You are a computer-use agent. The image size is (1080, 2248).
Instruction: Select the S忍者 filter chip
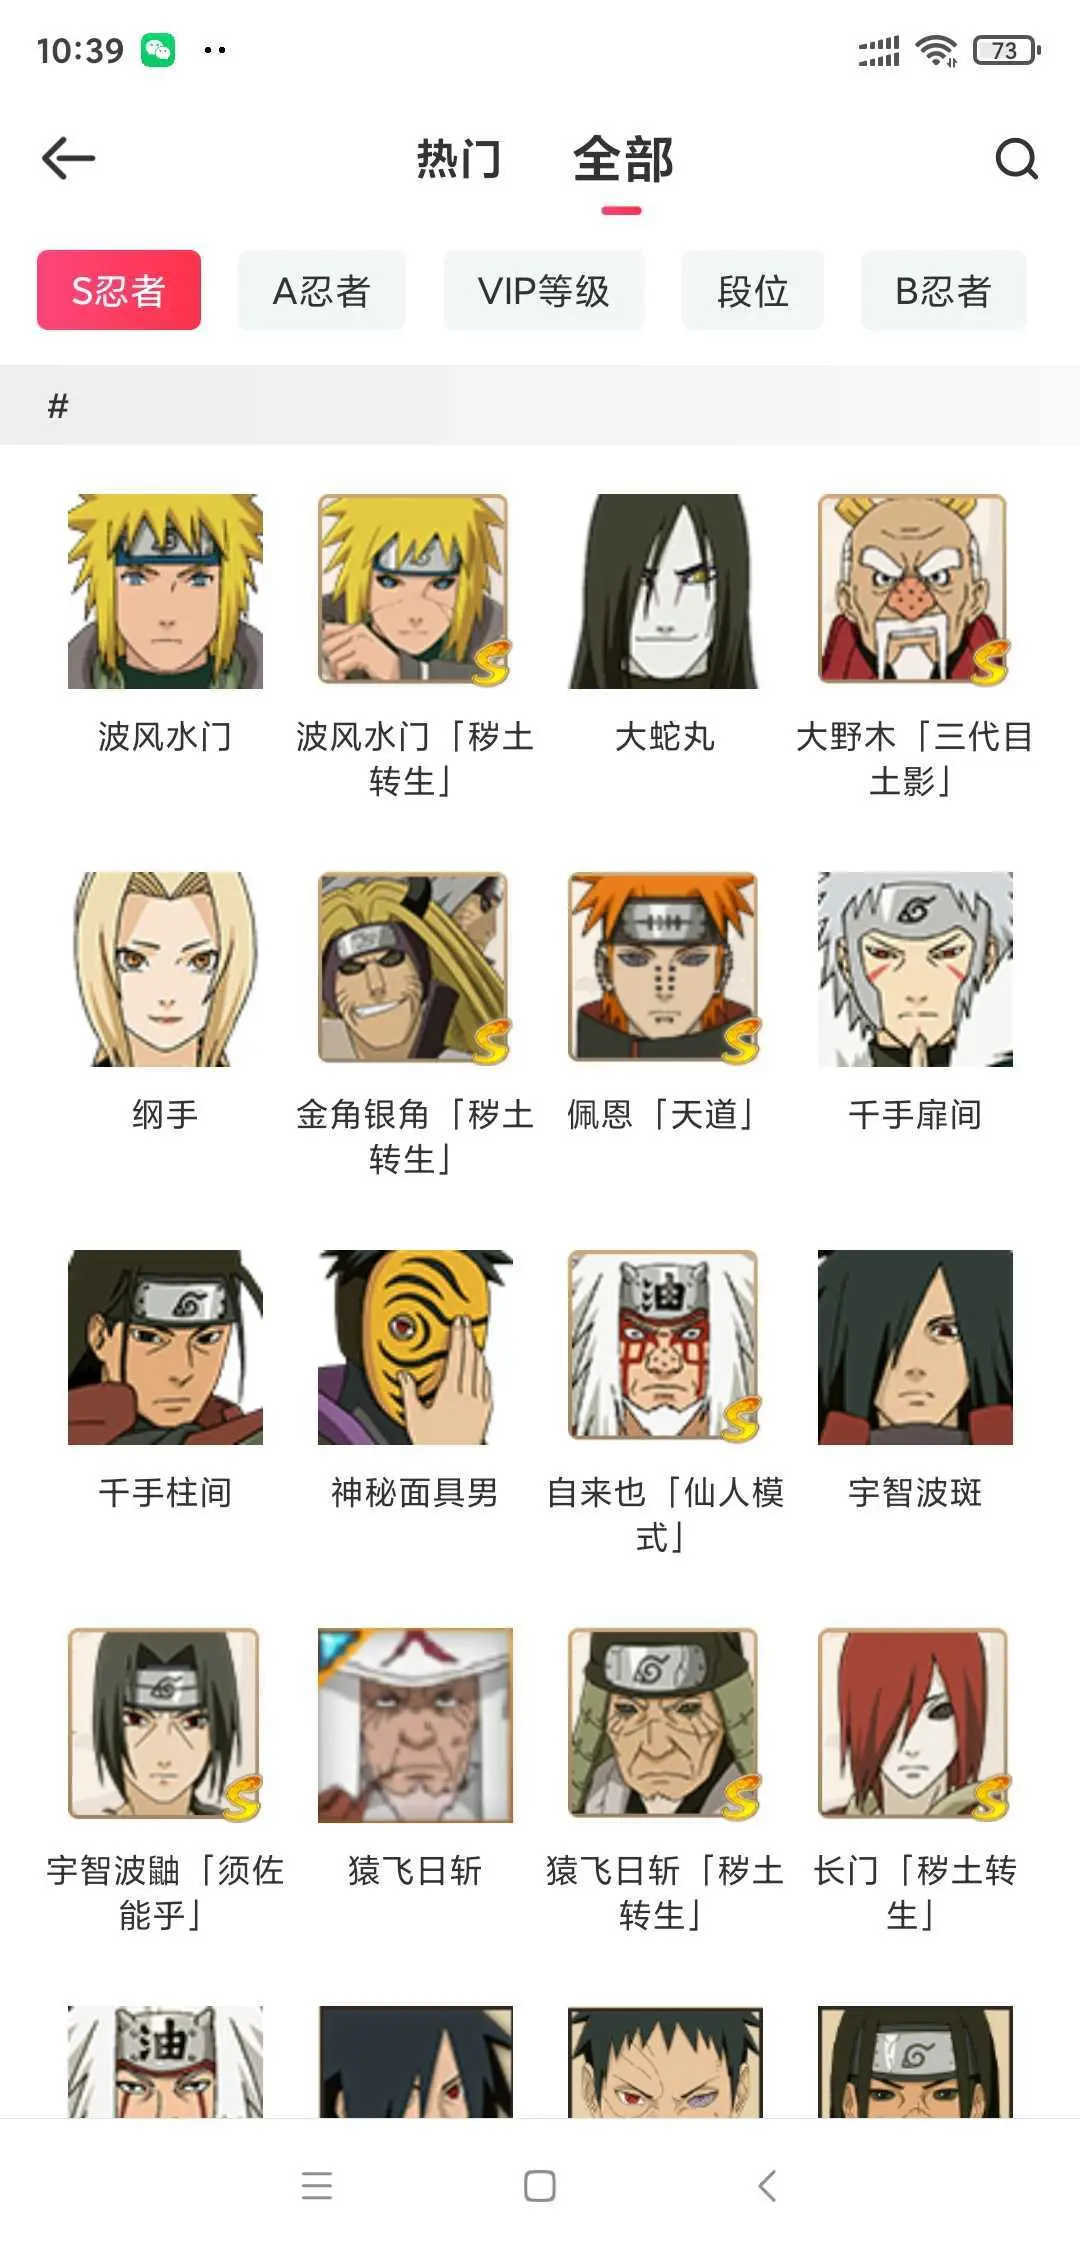point(119,290)
